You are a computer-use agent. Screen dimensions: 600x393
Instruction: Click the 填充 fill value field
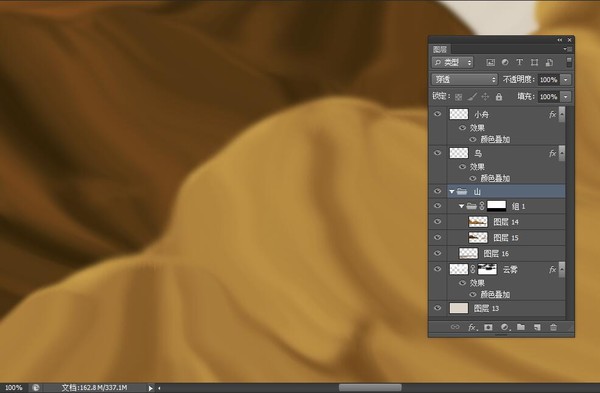[549, 97]
